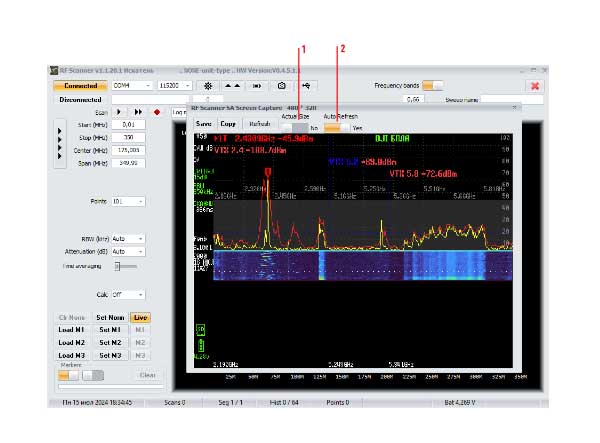Start a single scan with play icon
600x443 pixels.
click(x=119, y=112)
